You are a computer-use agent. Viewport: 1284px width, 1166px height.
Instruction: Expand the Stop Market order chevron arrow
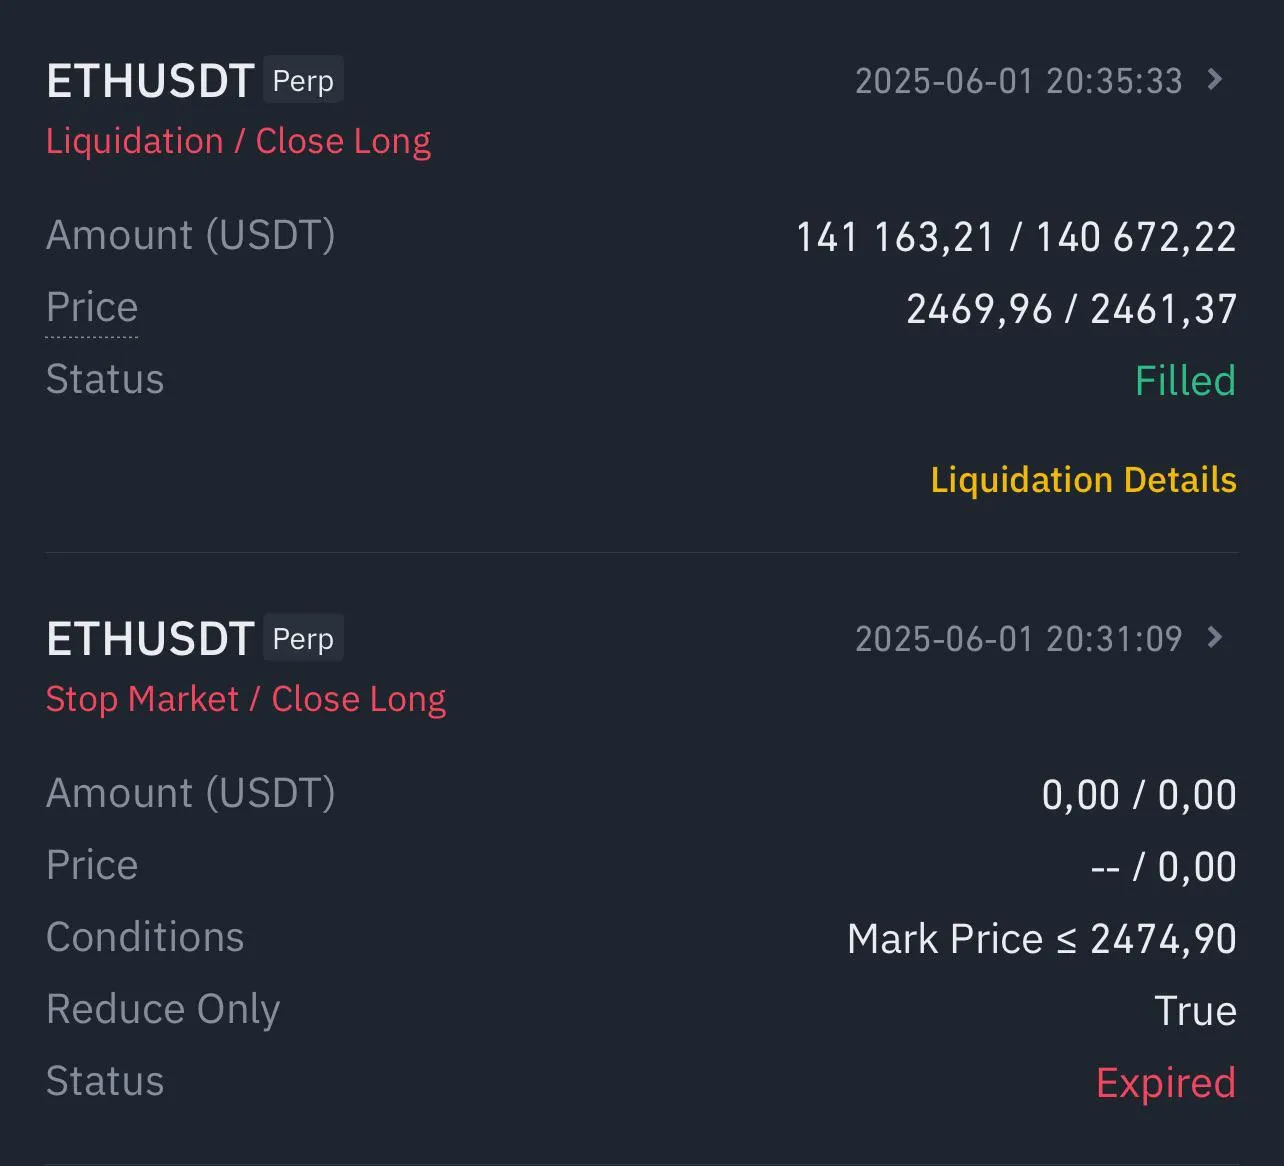pyautogui.click(x=1215, y=638)
